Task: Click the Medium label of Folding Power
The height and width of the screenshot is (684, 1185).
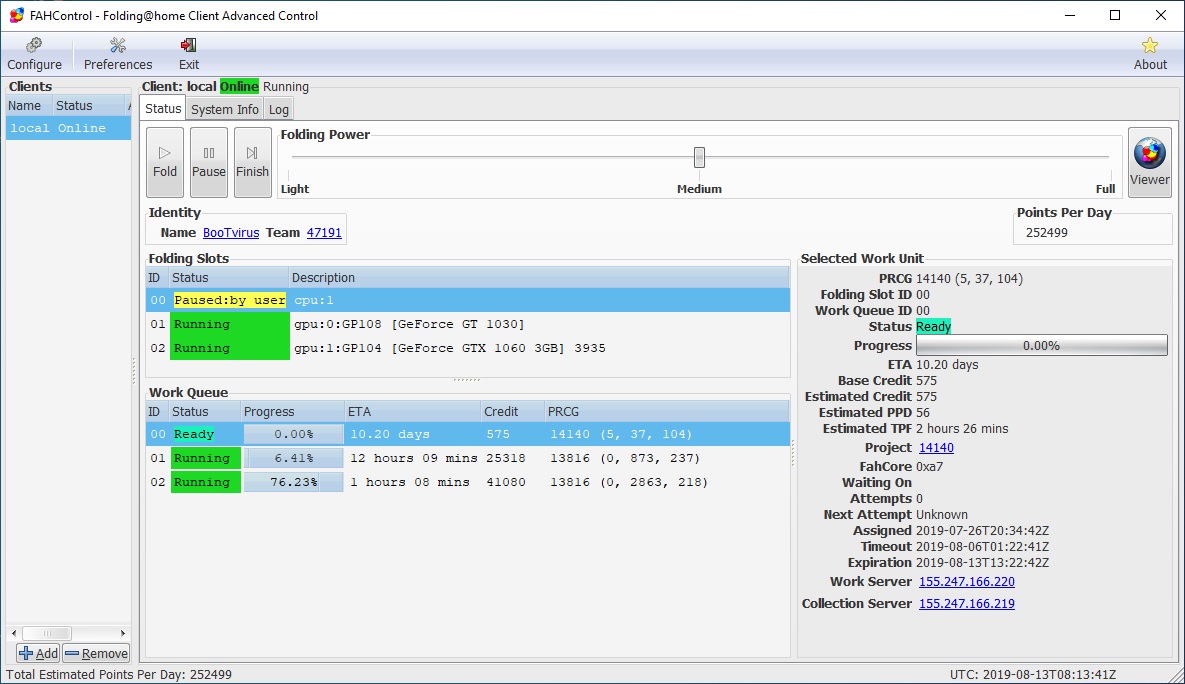Action: 699,189
